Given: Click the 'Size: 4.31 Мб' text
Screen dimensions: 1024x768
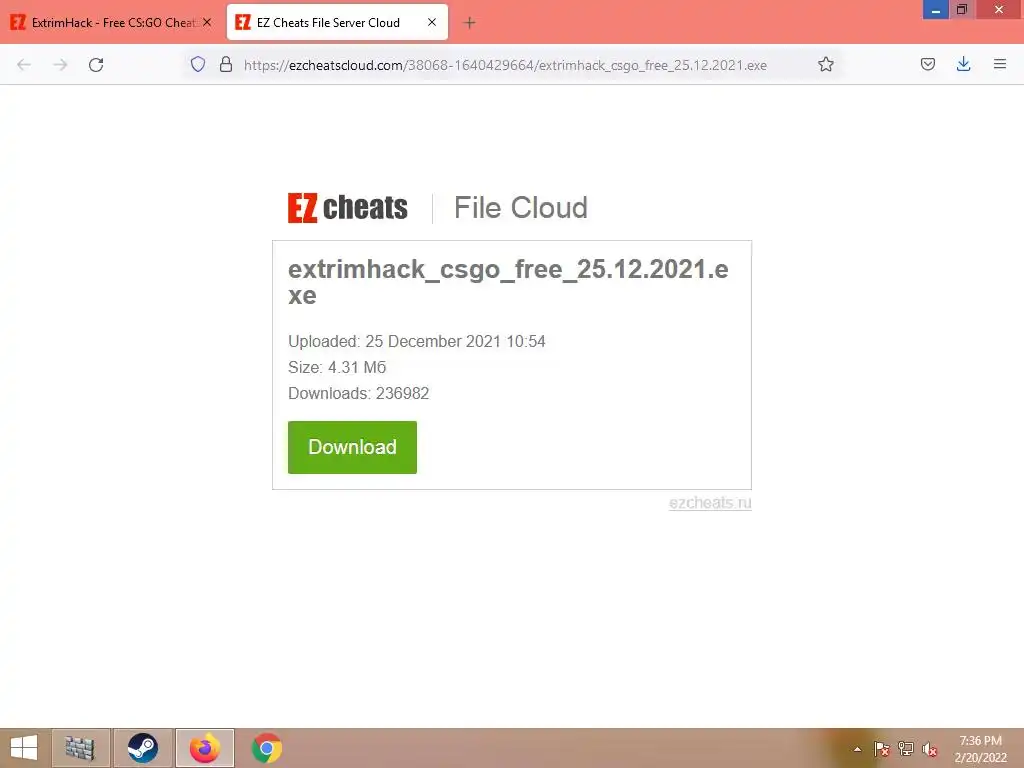Looking at the screenshot, I should (337, 368).
